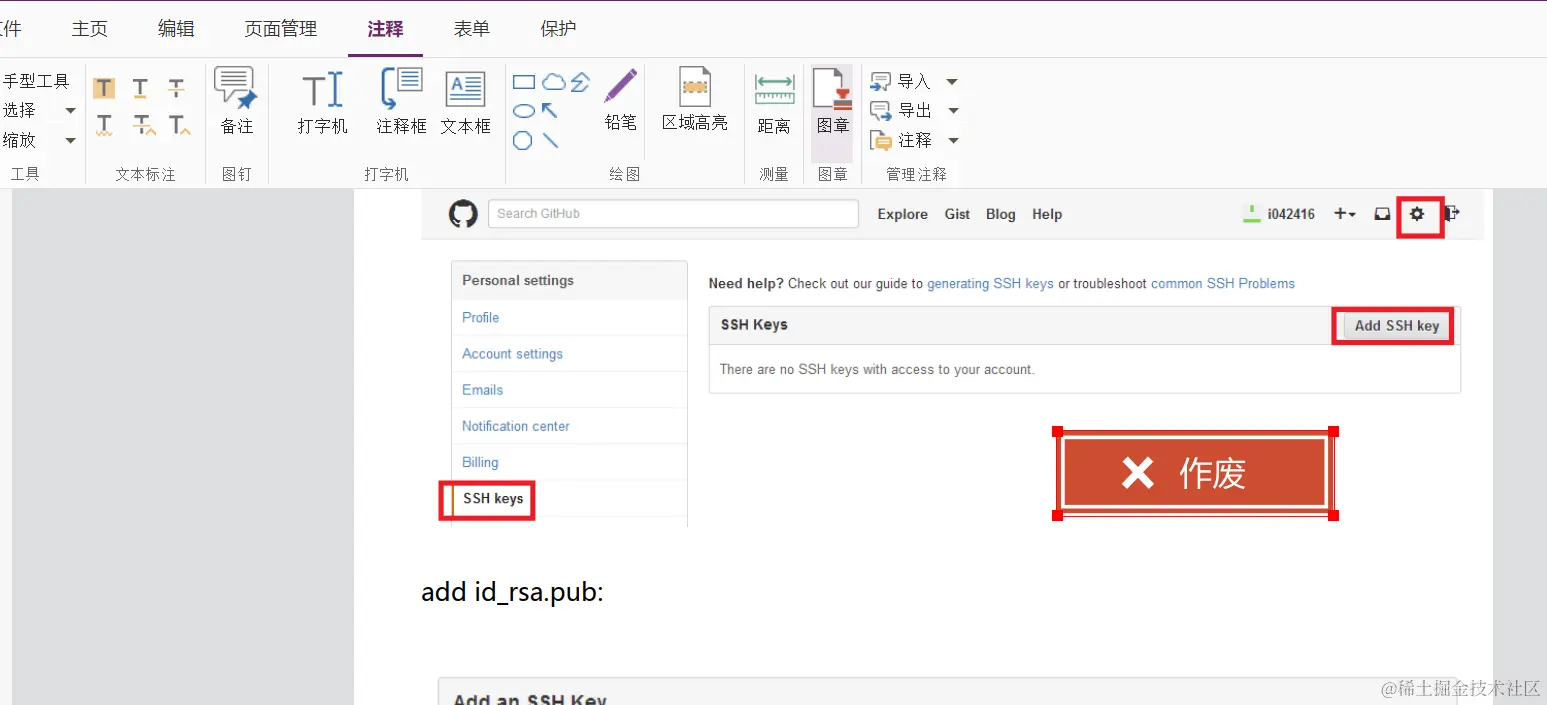
Task: Expand the 导出 dropdown arrow
Action: click(952, 111)
